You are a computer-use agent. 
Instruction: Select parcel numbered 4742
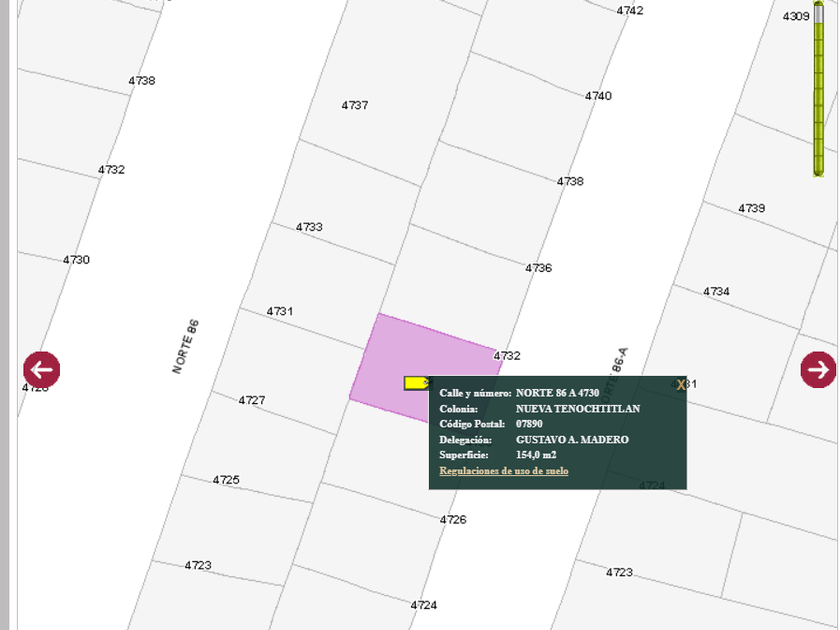[630, 10]
